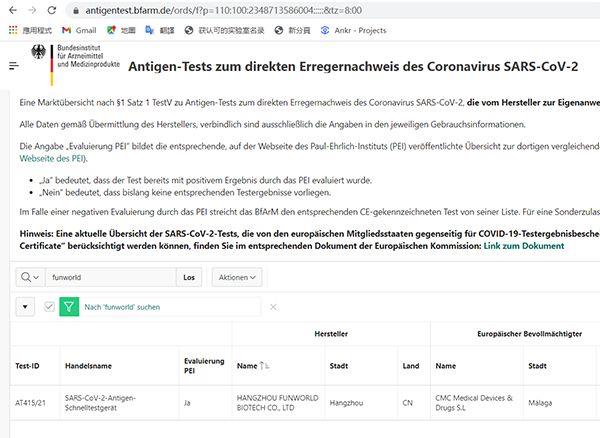Click the 'Handelsname' column header
Viewport: 600px width, 438px height.
88,366
